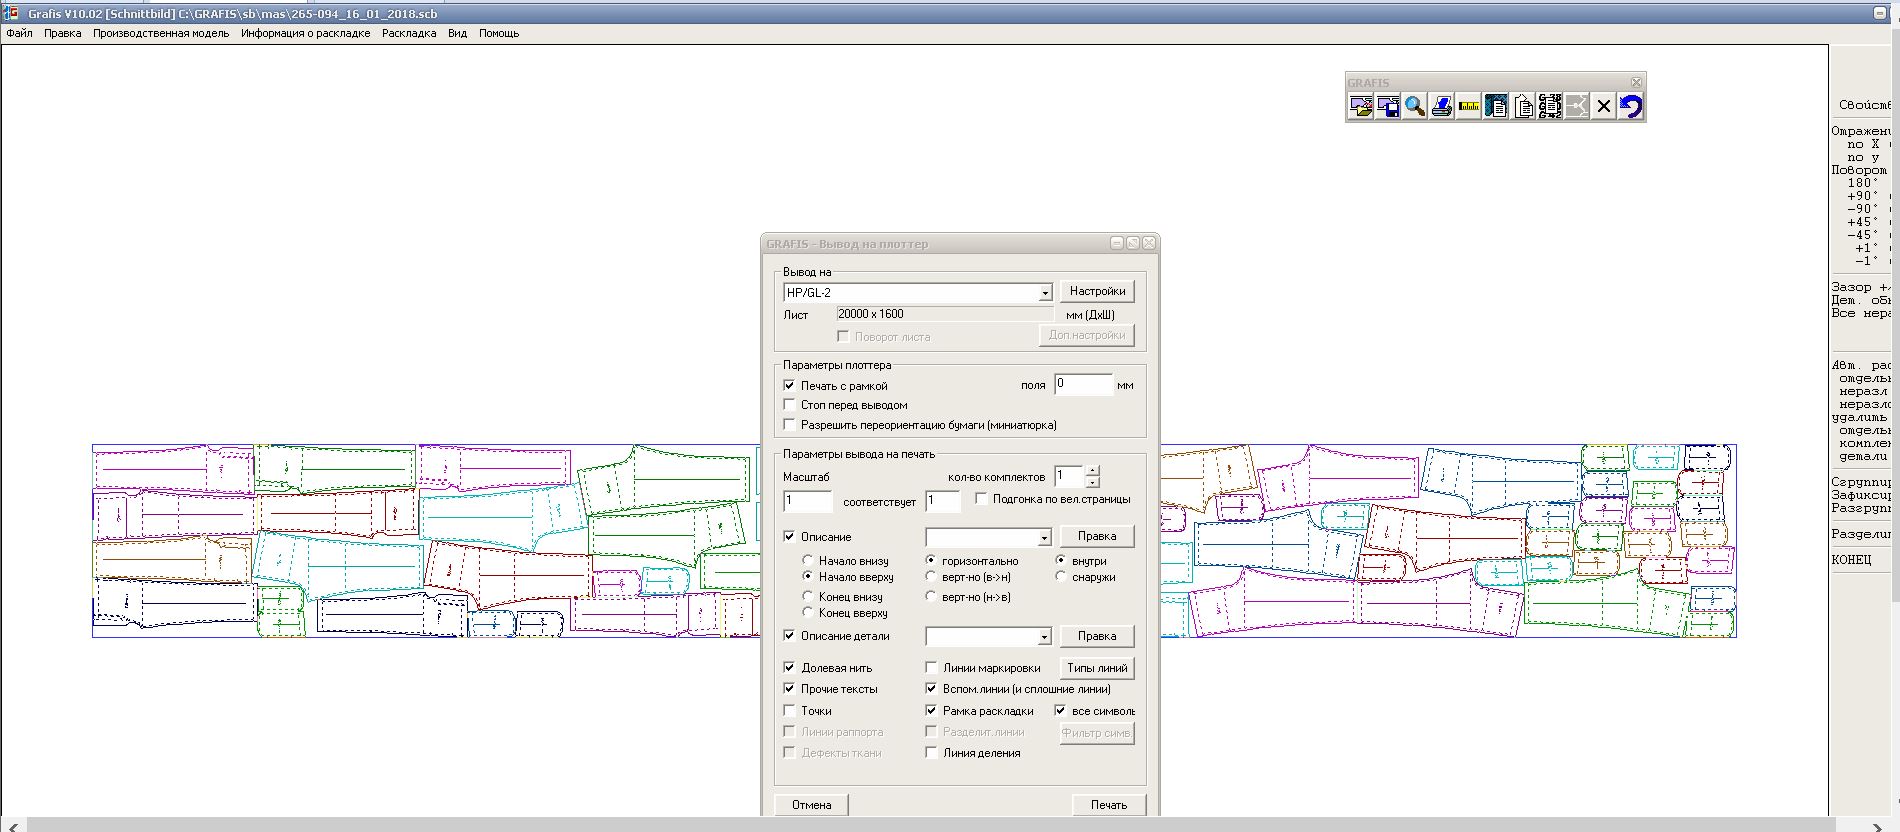Toggle 'Описание детали' checkbox
Screen dimensions: 1900x832
tap(789, 636)
